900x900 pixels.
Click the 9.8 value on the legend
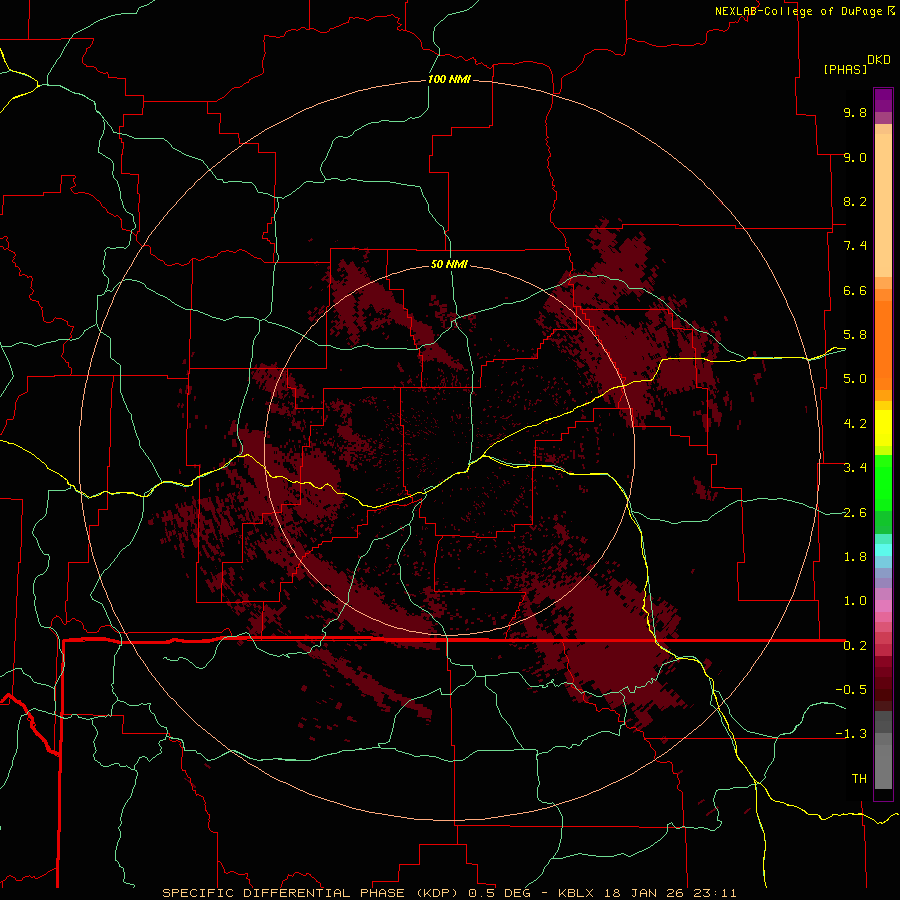point(855,112)
